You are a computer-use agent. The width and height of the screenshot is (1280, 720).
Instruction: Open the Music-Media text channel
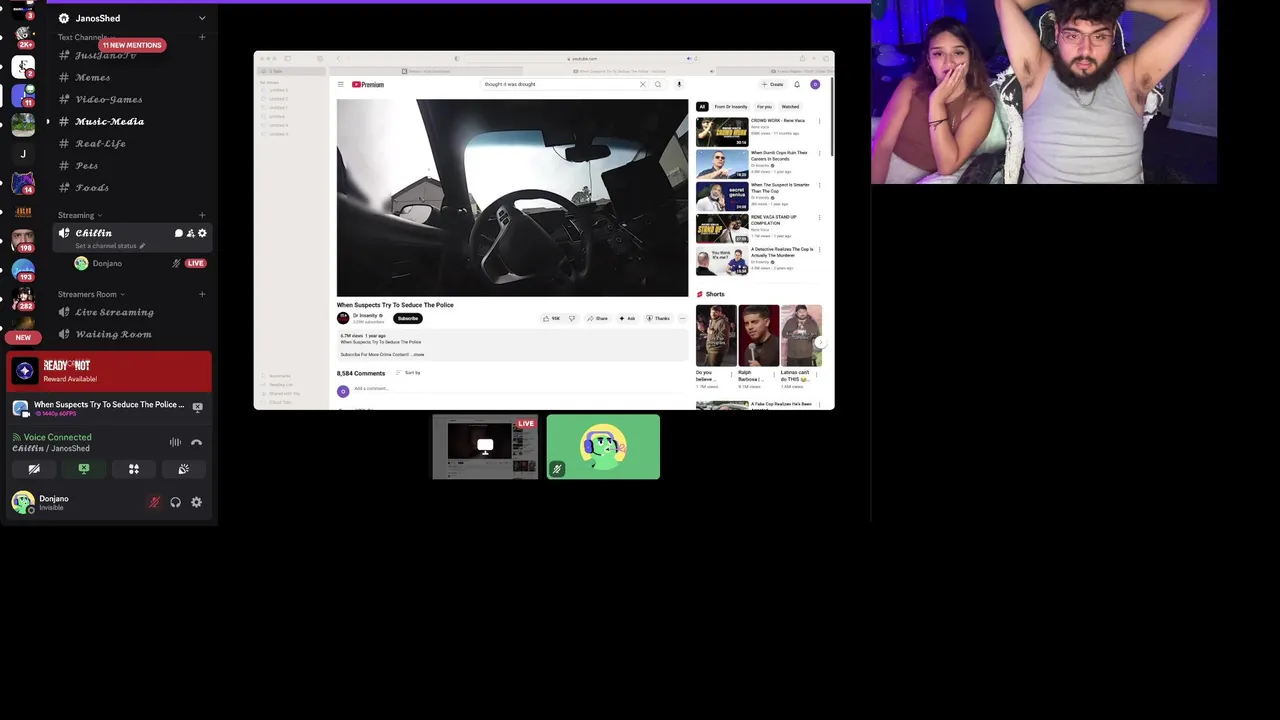109,121
